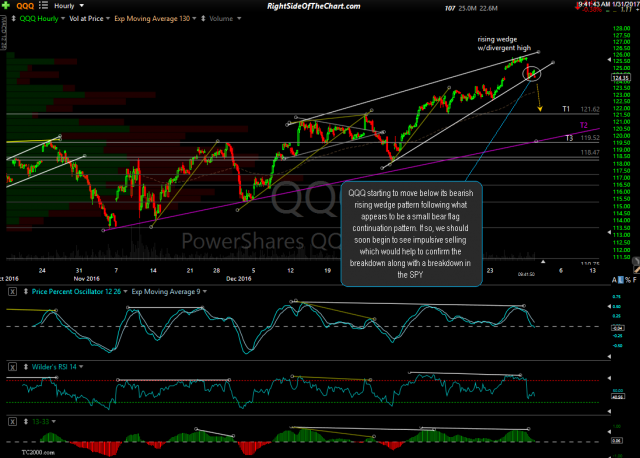Click the pencil drawing tool icon
This screenshot has width=640, height=458.
(x=636, y=269)
